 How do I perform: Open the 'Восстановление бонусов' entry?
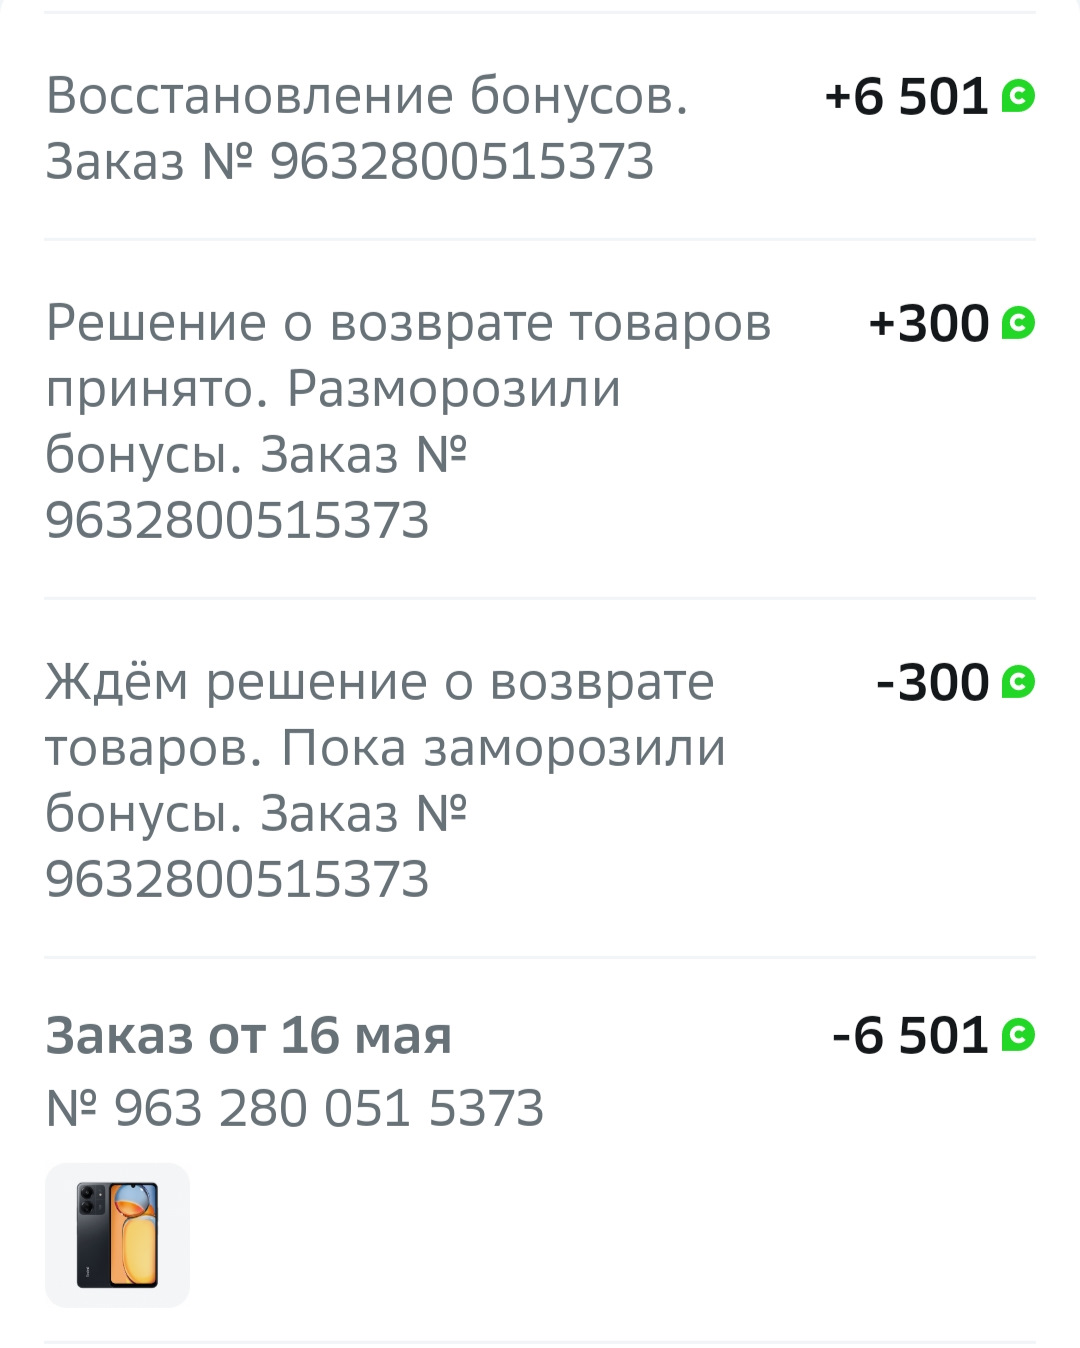pos(367,97)
